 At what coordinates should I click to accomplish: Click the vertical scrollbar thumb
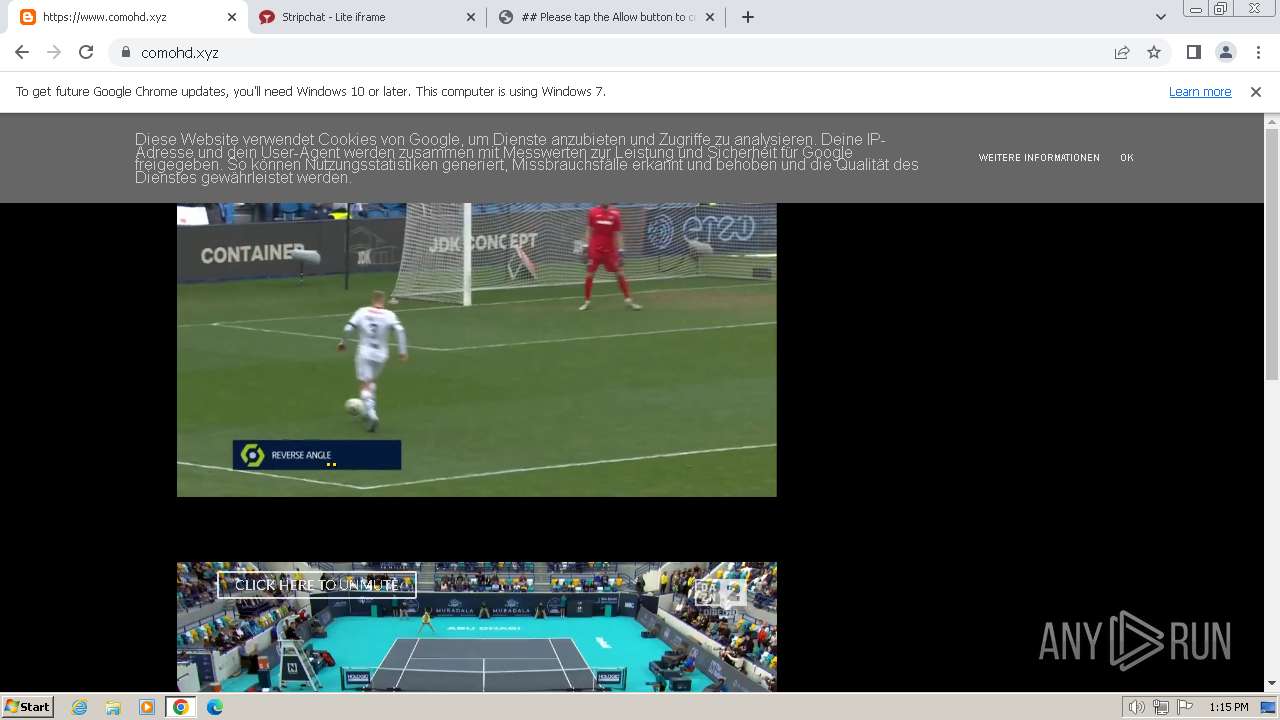point(1272,254)
